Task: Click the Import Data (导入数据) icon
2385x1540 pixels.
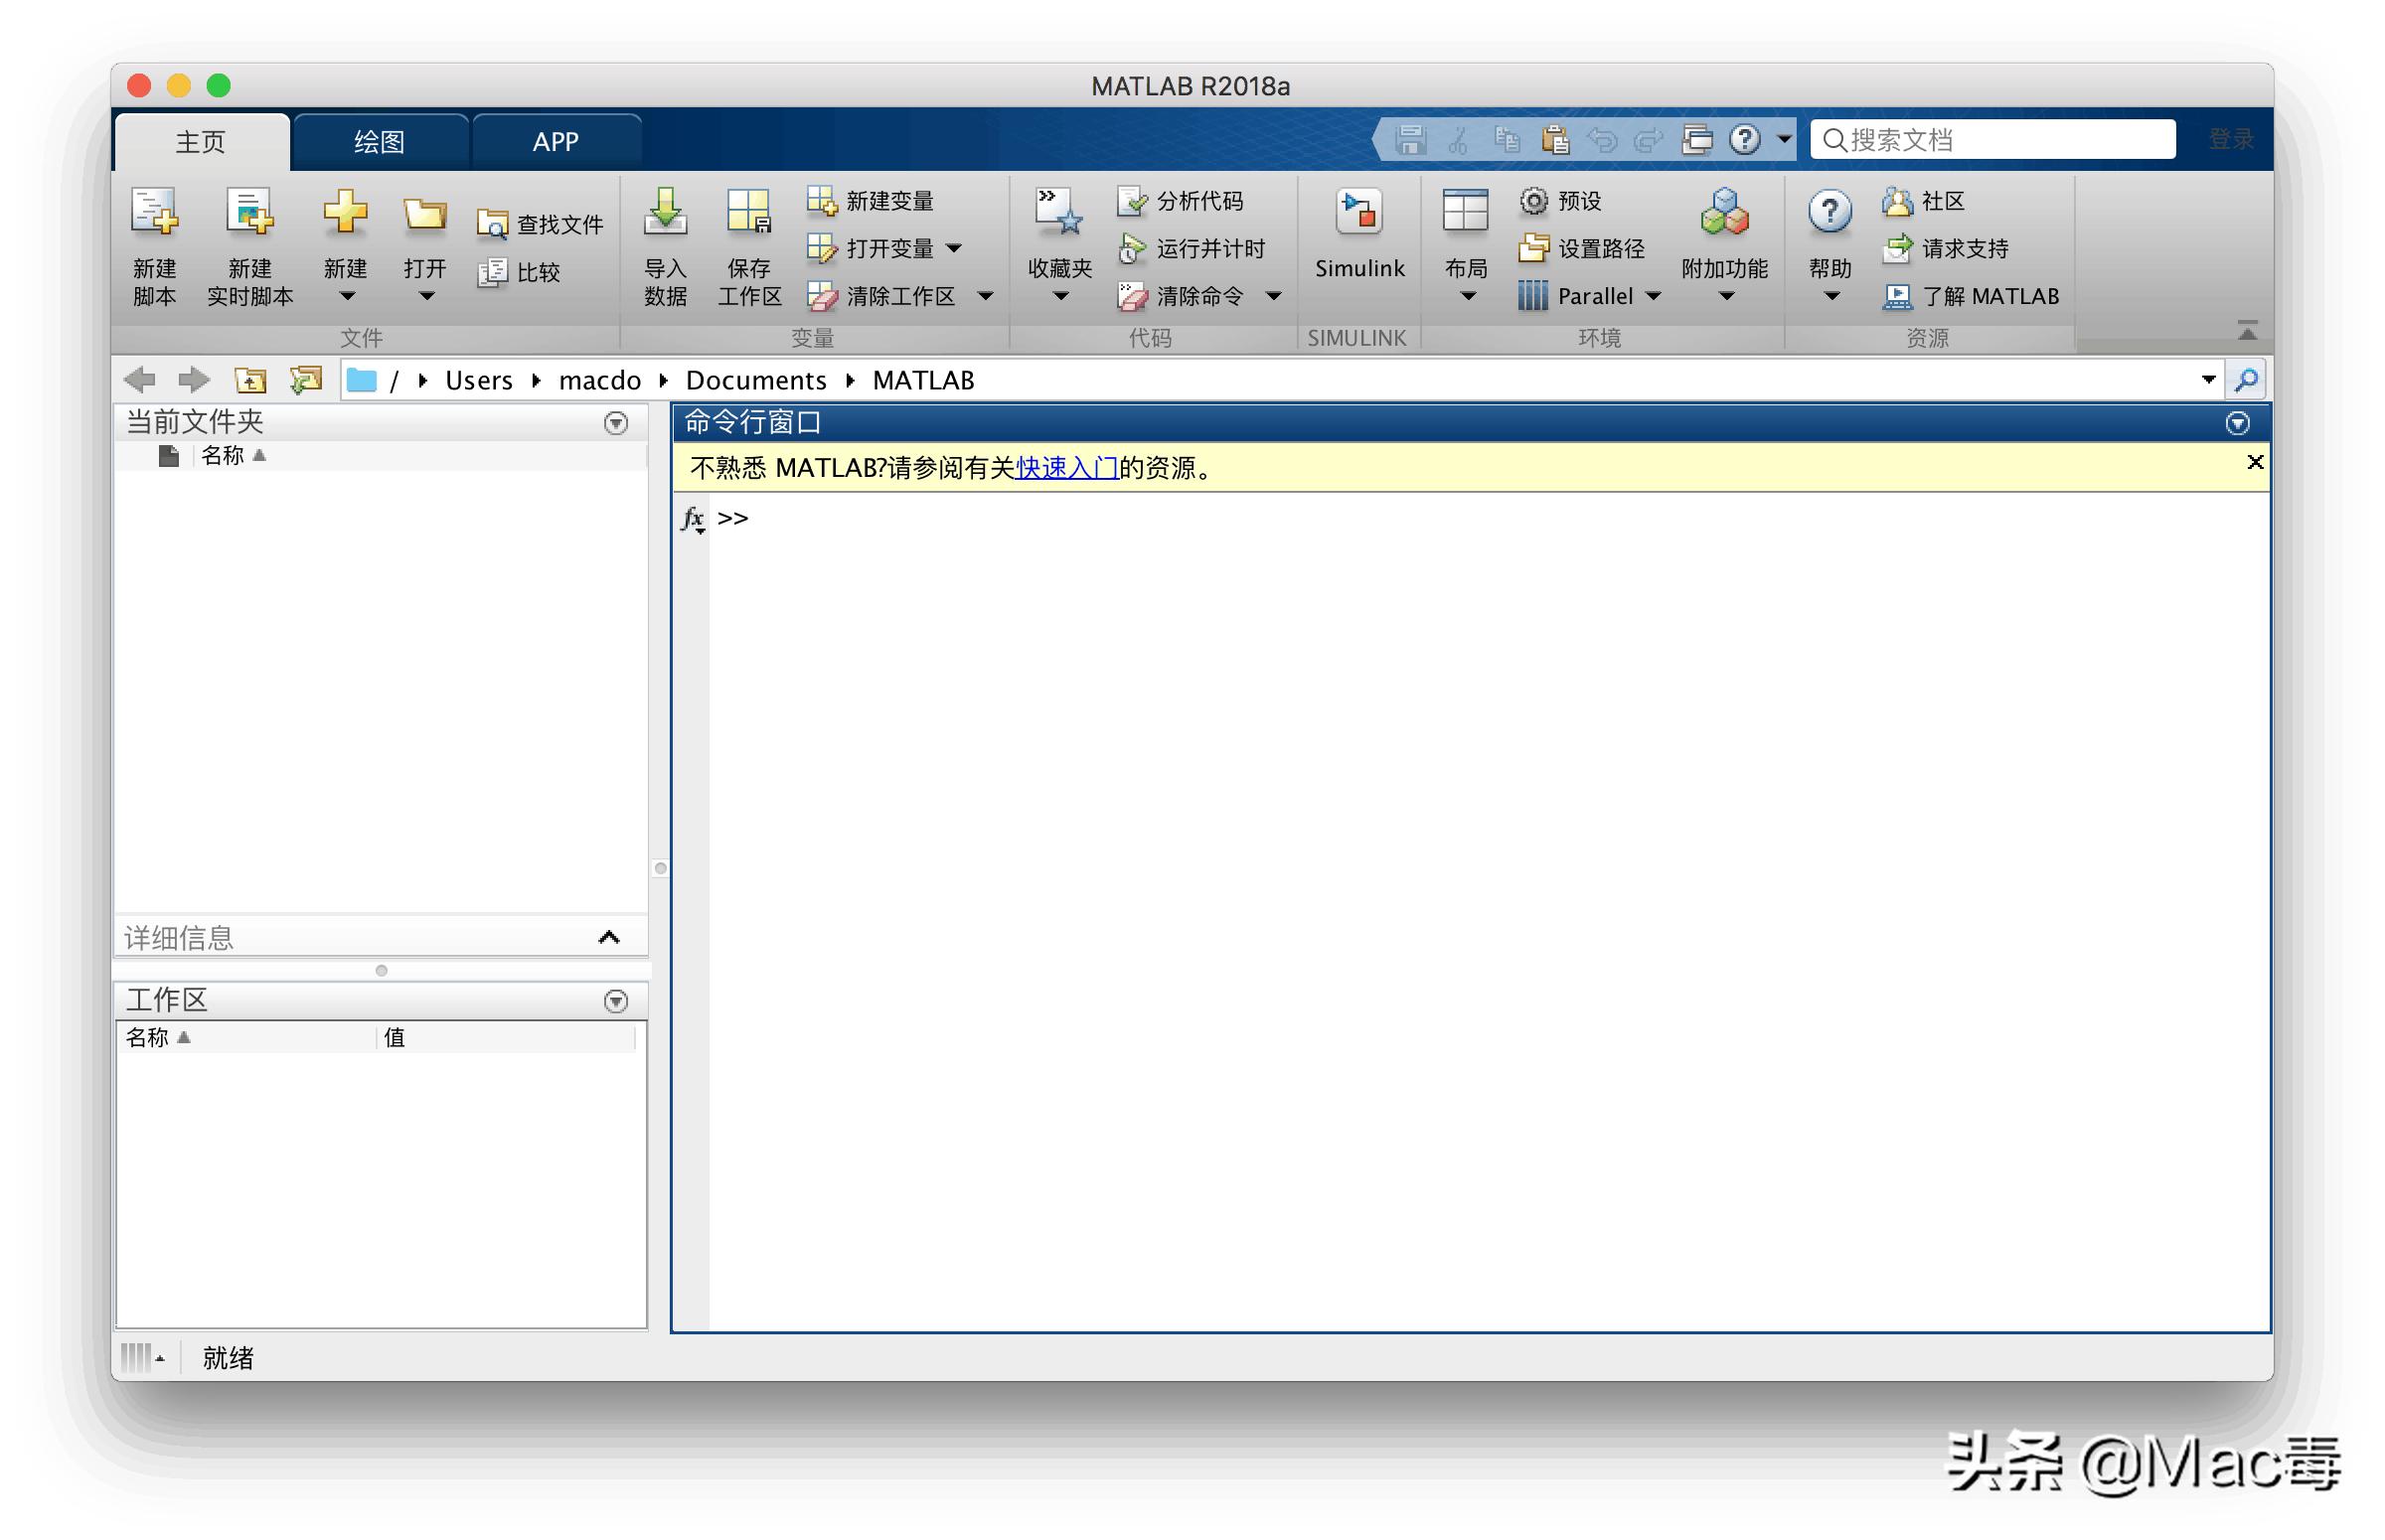Action: click(665, 212)
